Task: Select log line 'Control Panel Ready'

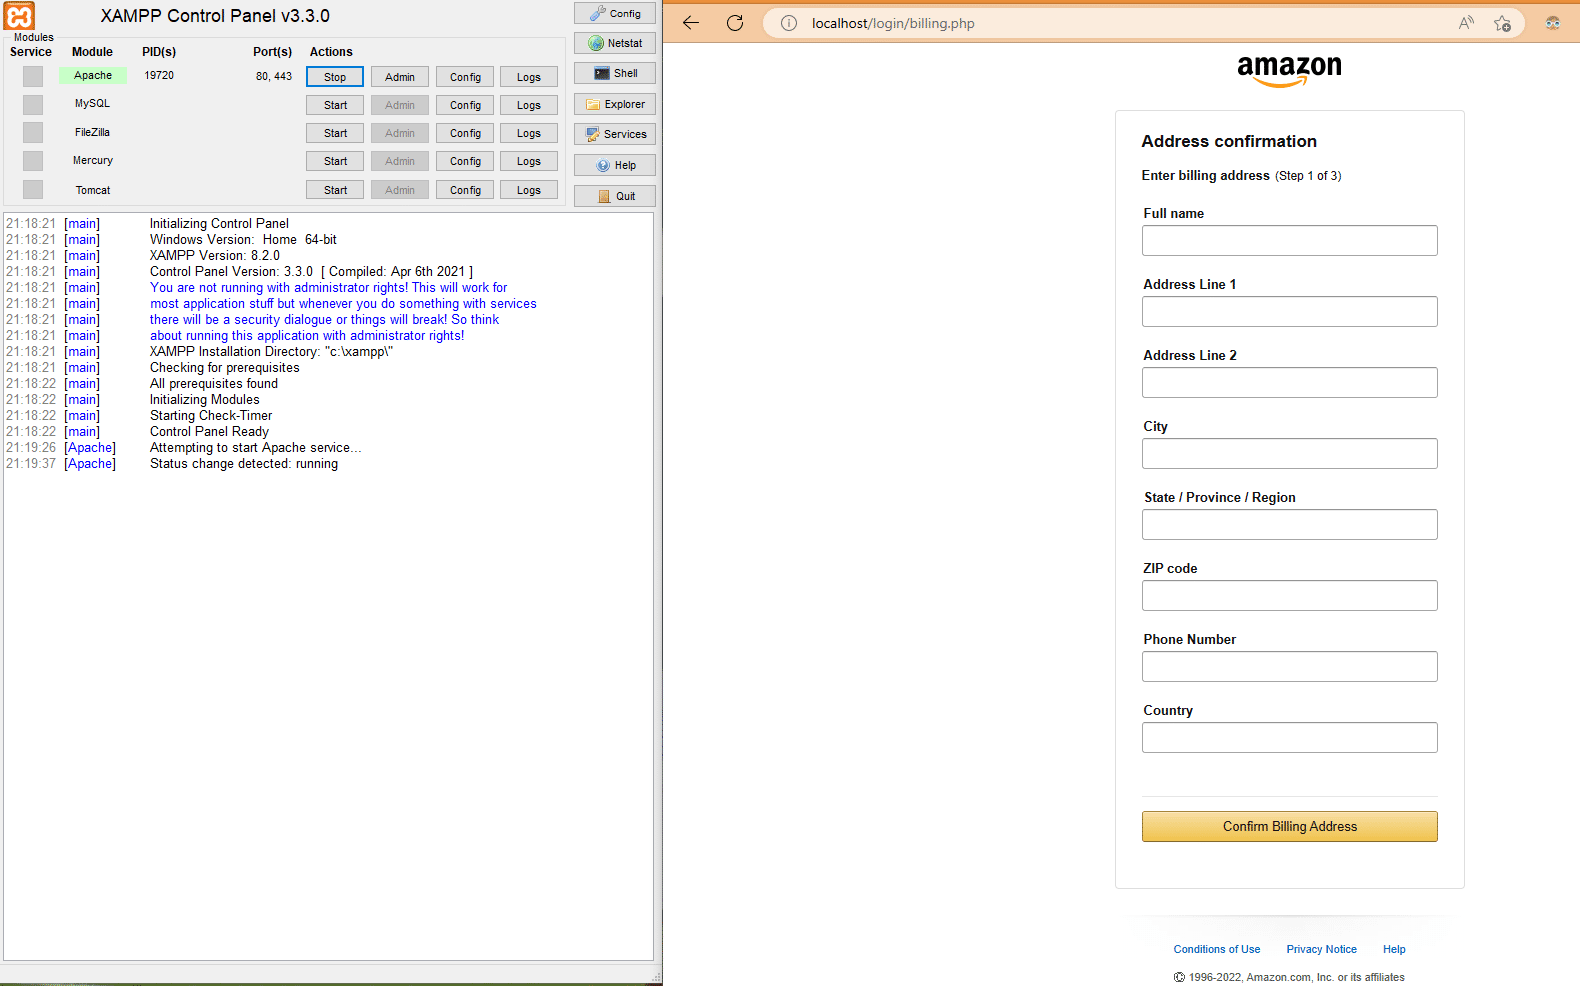Action: [209, 432]
